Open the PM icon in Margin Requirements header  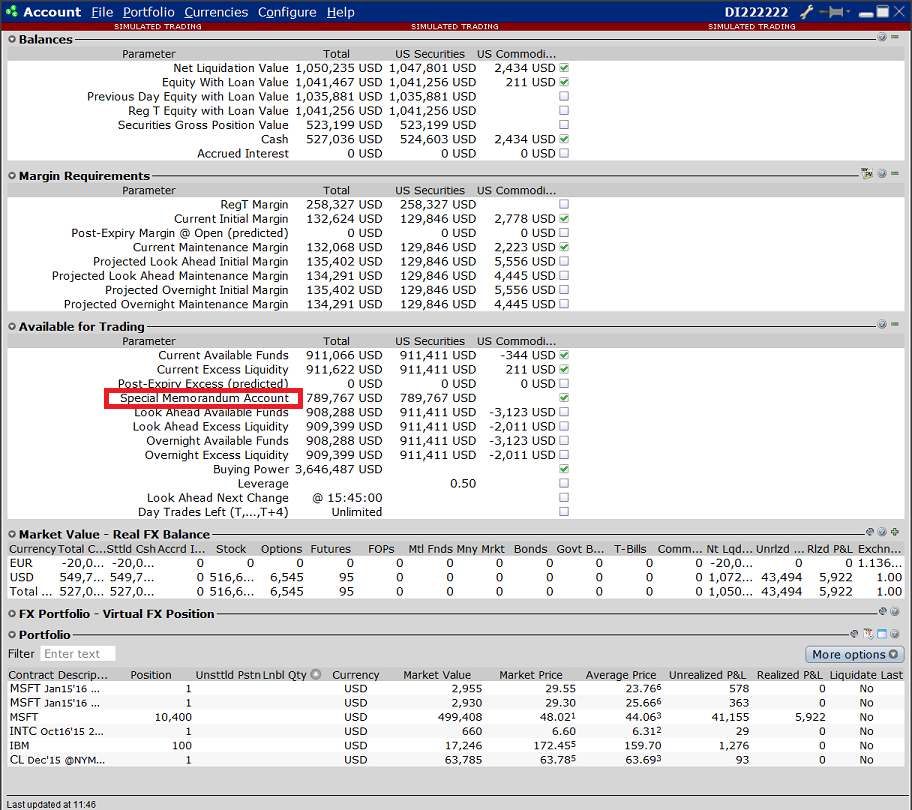[x=867, y=173]
